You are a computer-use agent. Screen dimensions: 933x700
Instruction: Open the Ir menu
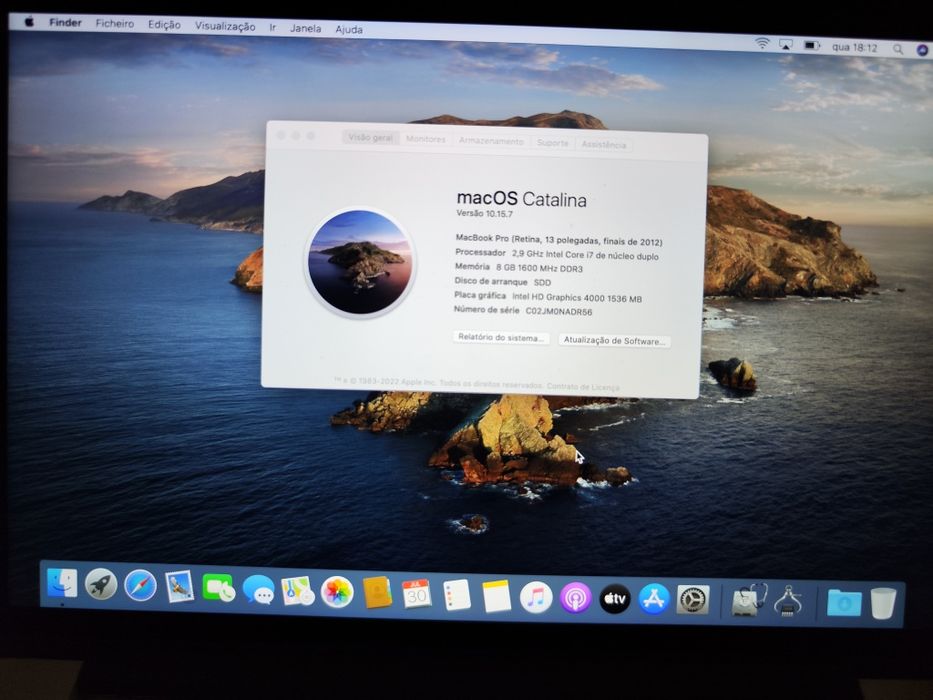[273, 27]
